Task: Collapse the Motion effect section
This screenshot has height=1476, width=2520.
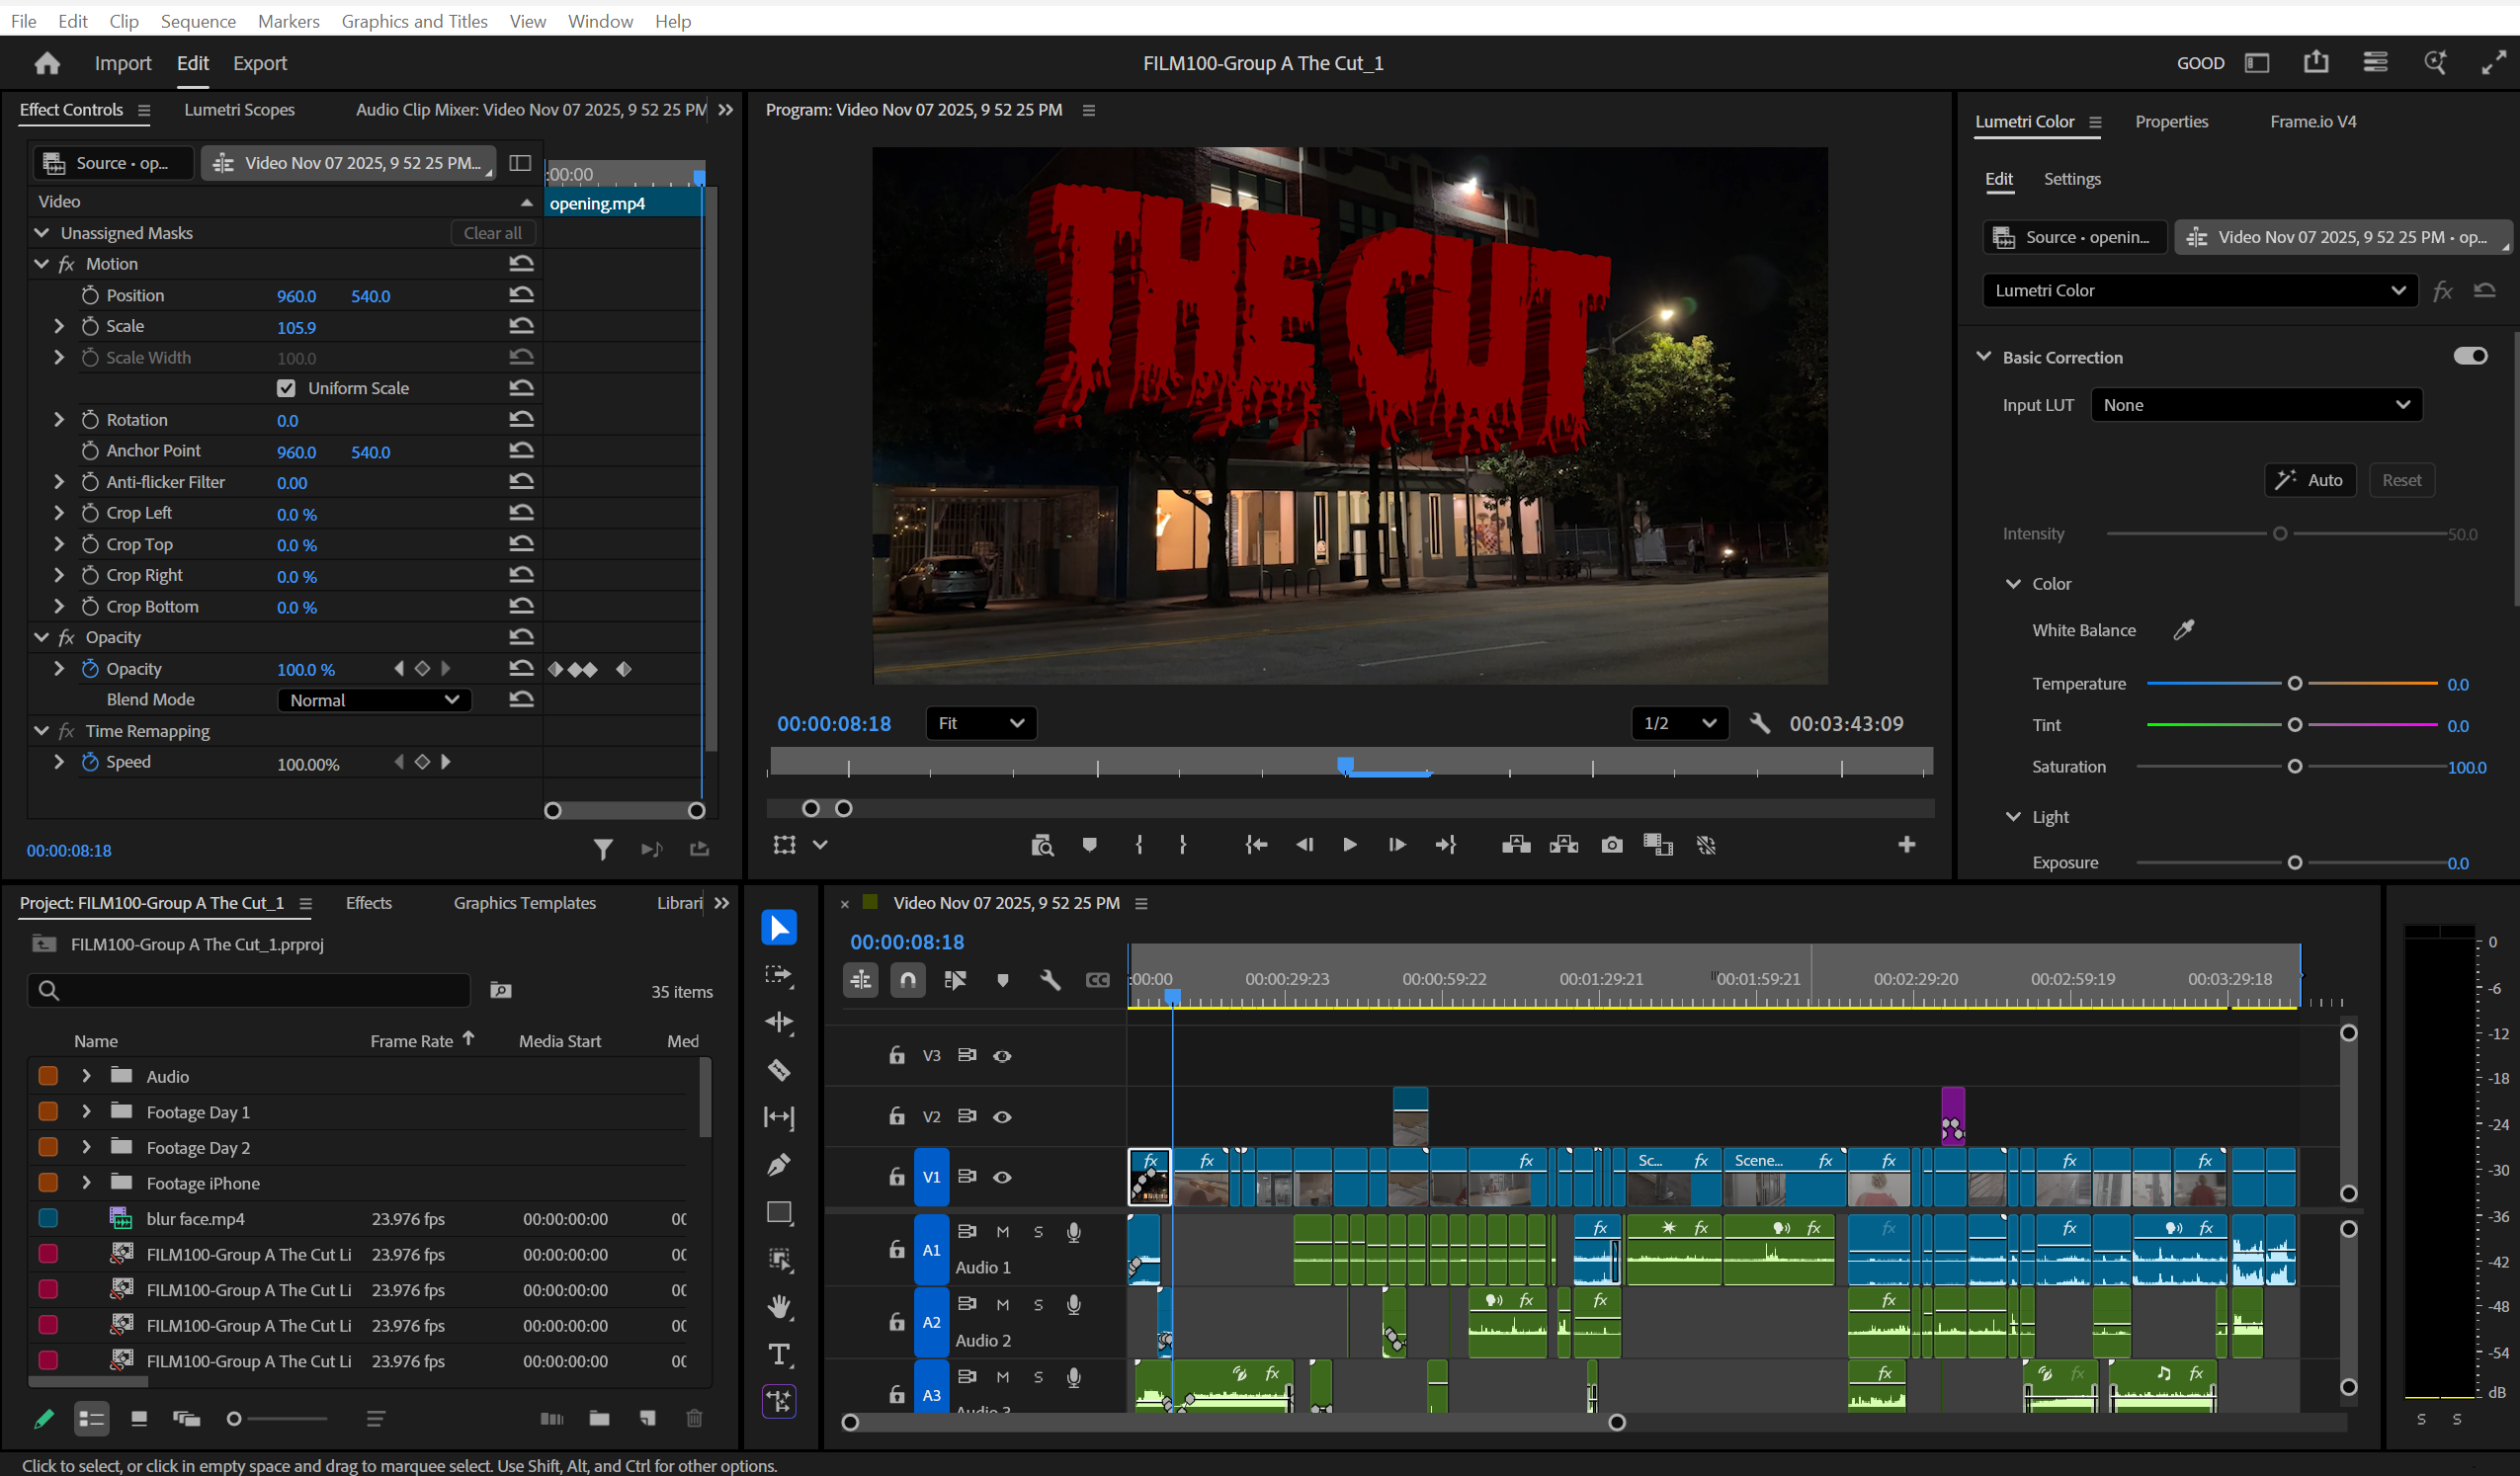Action: 41,264
